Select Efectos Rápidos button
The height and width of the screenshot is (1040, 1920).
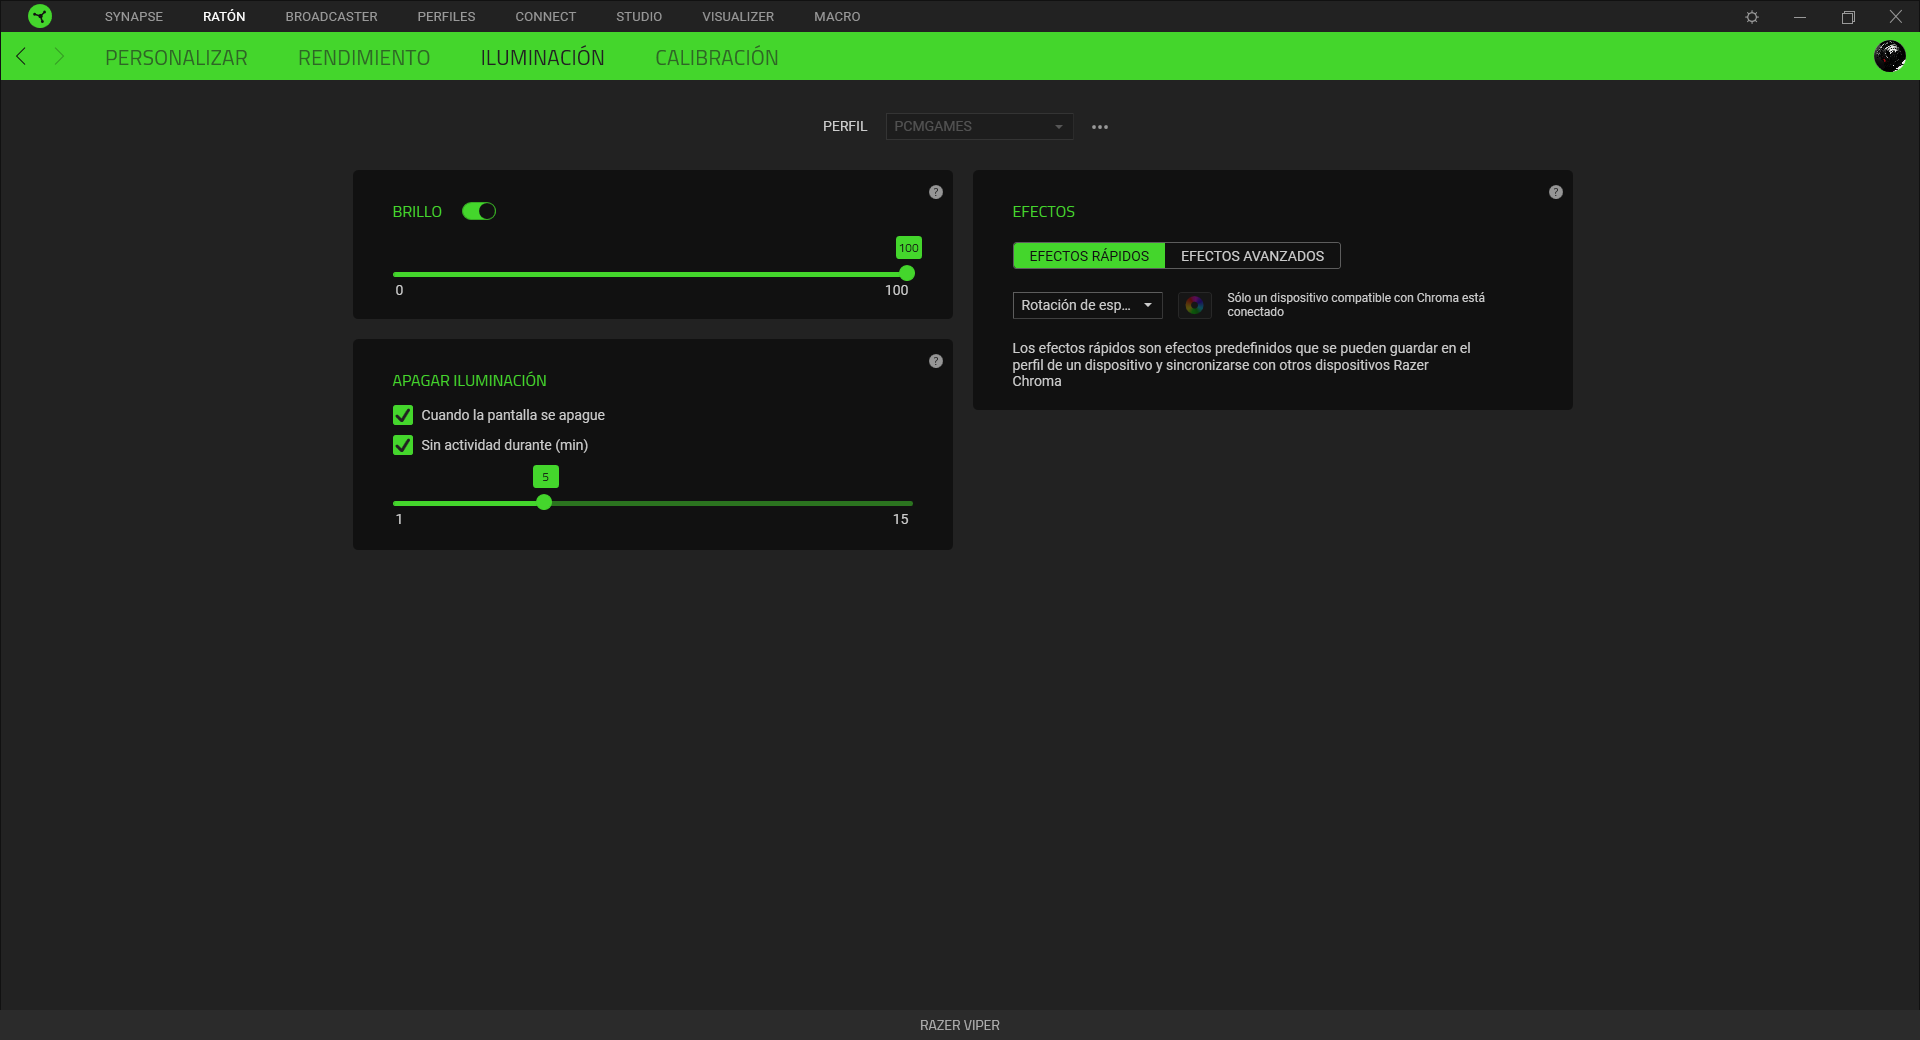(x=1089, y=256)
